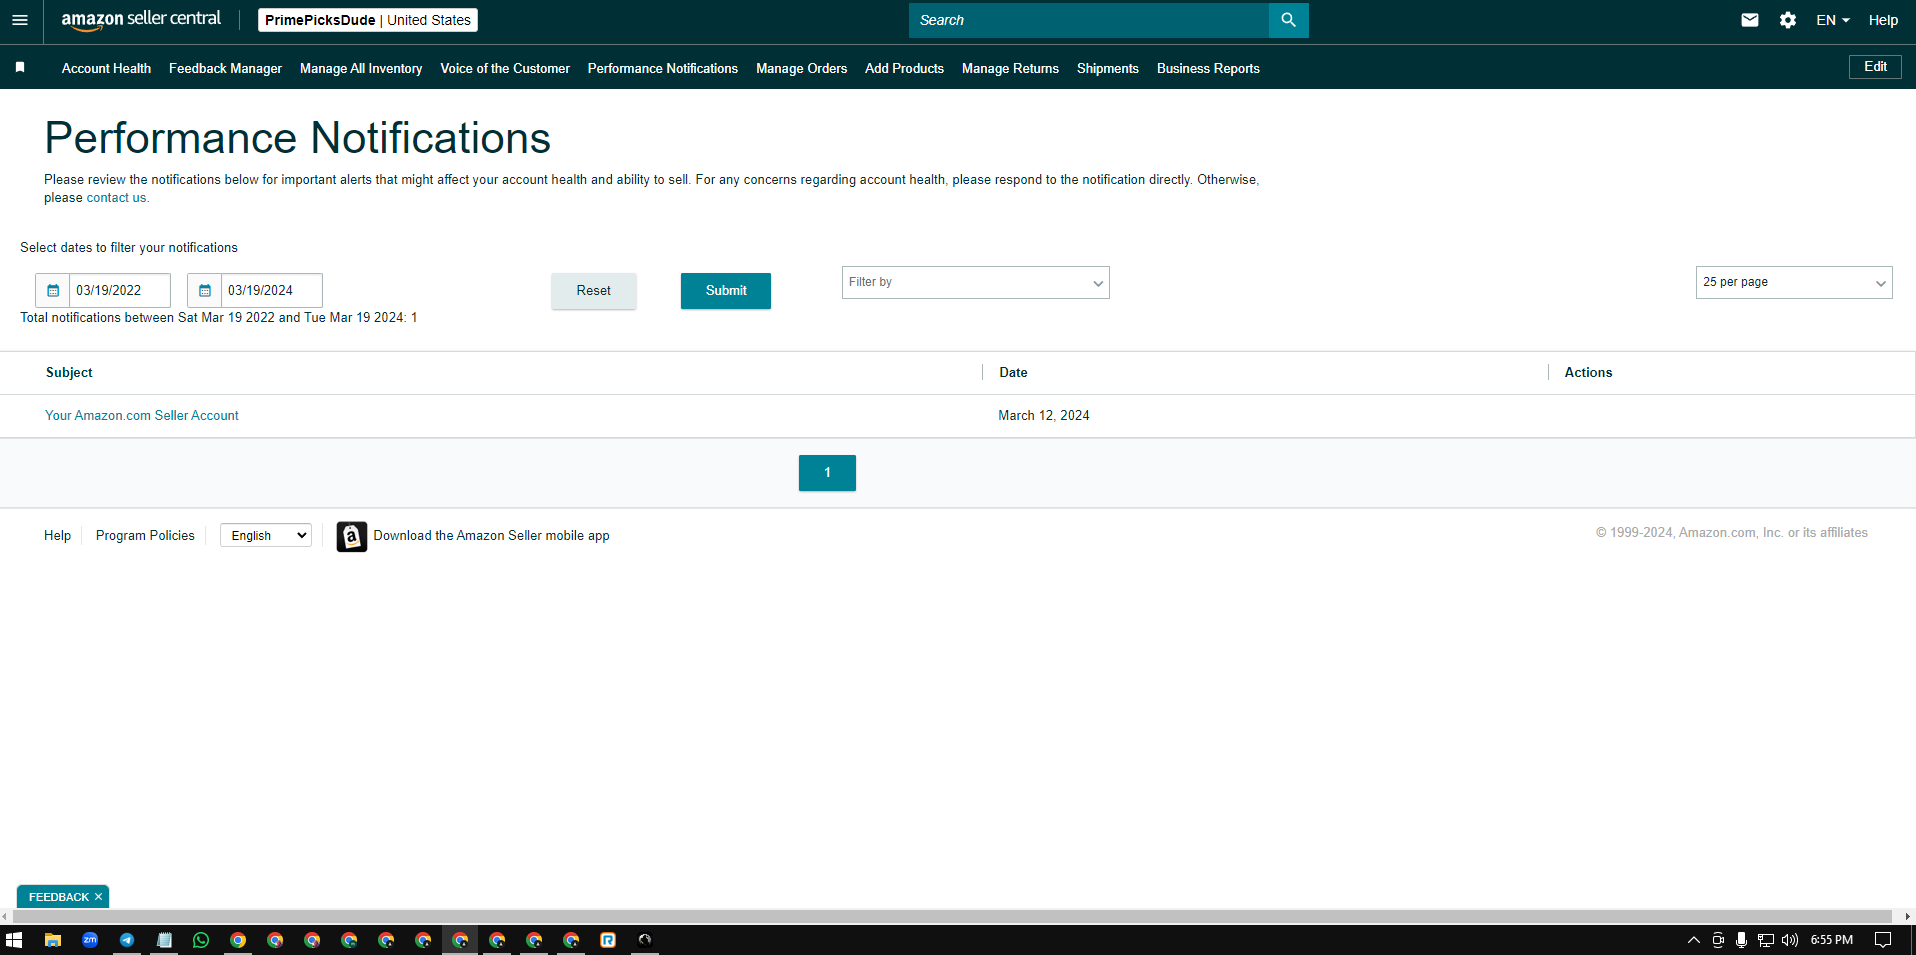This screenshot has height=955, width=1916.
Task: Open Manage All Inventory
Action: point(361,68)
